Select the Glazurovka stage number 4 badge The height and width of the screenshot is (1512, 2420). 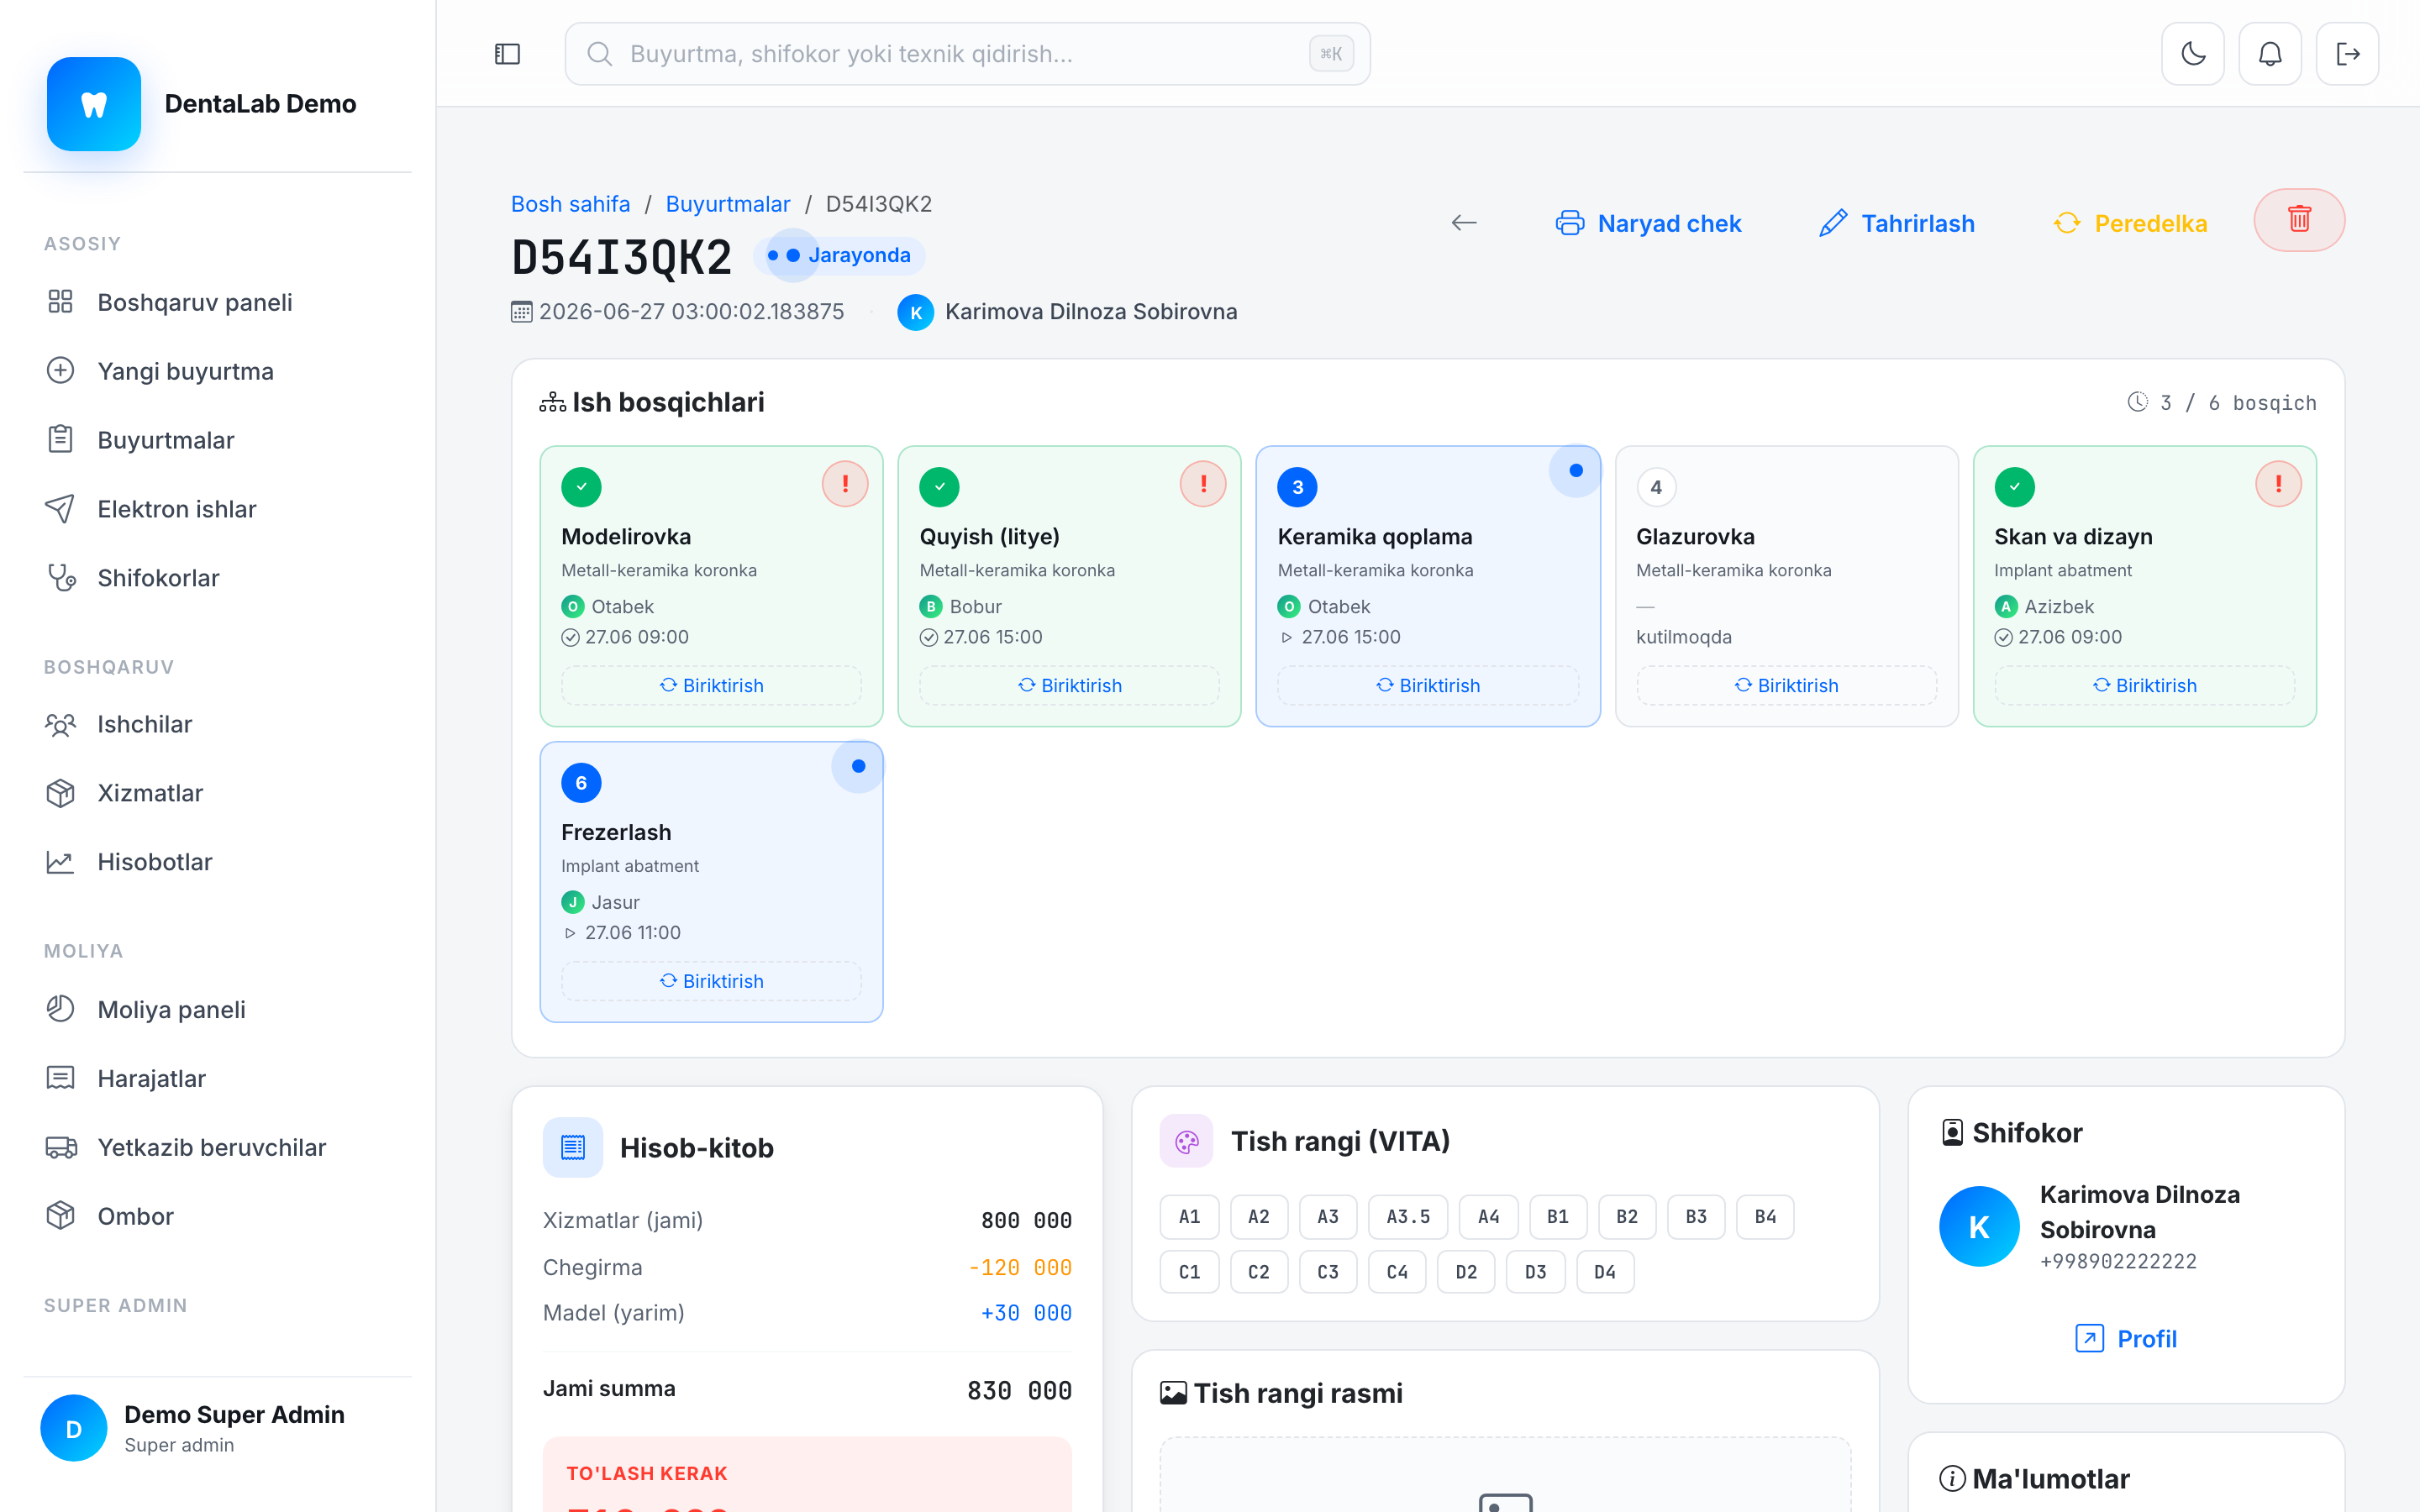point(1656,487)
